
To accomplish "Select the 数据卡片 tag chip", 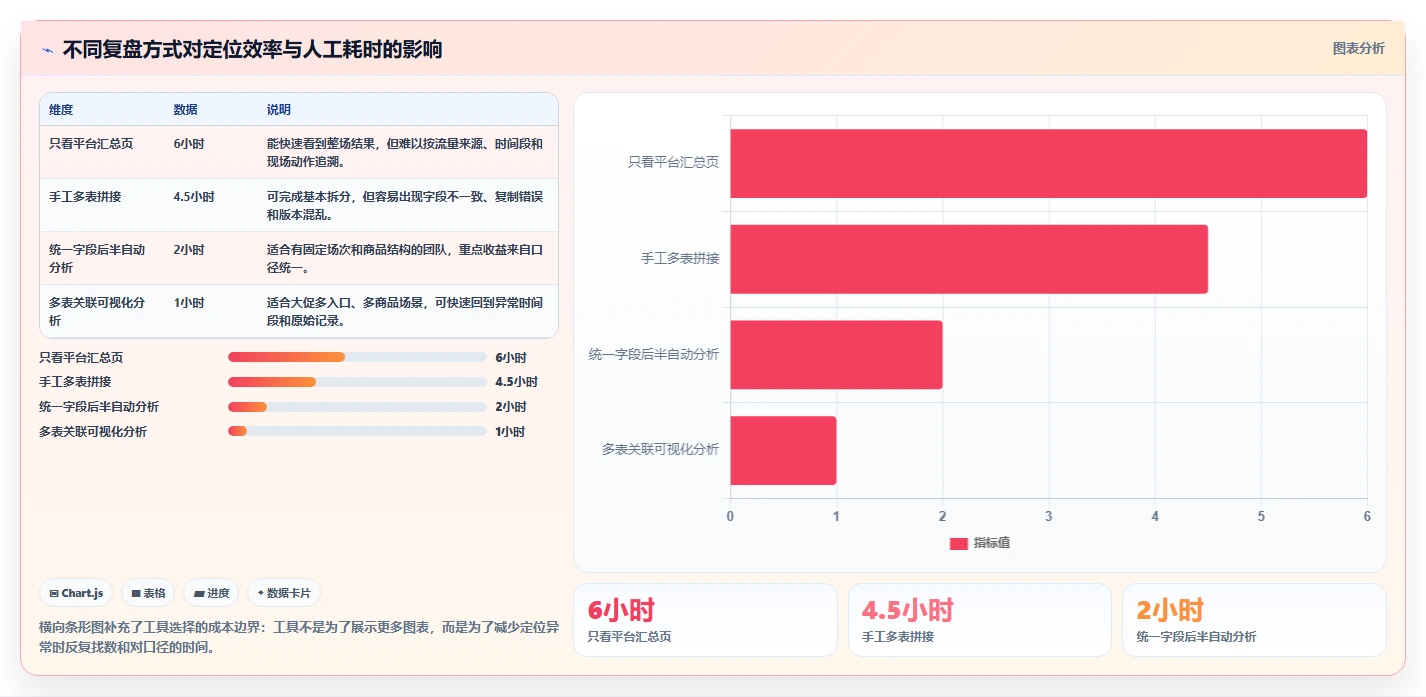I will tap(284, 593).
